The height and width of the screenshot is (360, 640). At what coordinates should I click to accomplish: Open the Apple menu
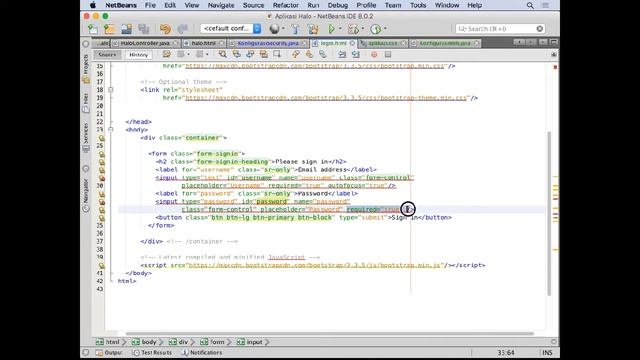tap(93, 5)
